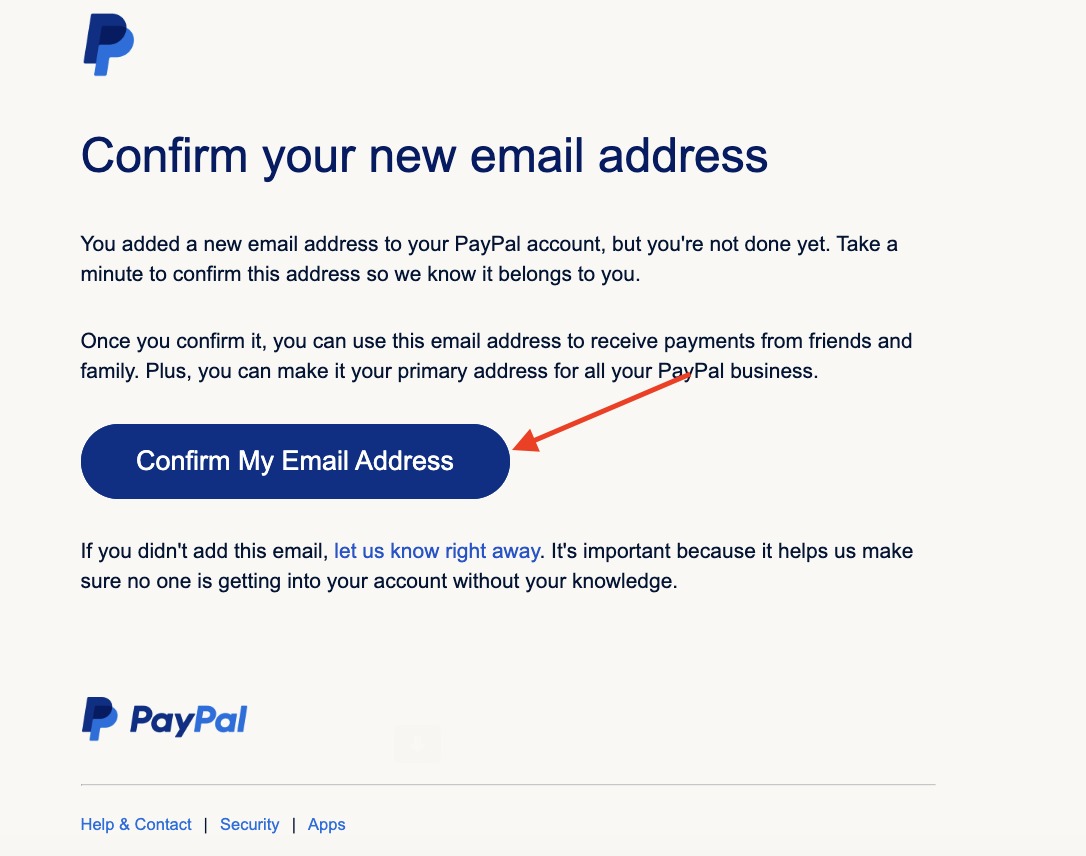Click the red arrow's tail over 'PayPal business'

click(682, 377)
